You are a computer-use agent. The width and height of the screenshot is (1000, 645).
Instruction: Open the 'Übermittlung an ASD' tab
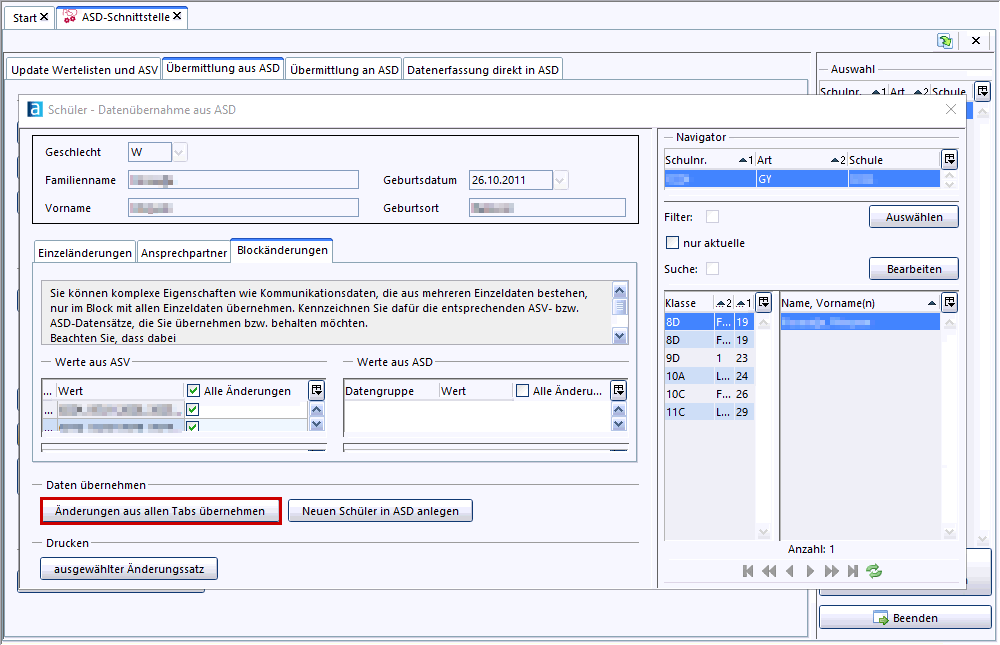[345, 69]
